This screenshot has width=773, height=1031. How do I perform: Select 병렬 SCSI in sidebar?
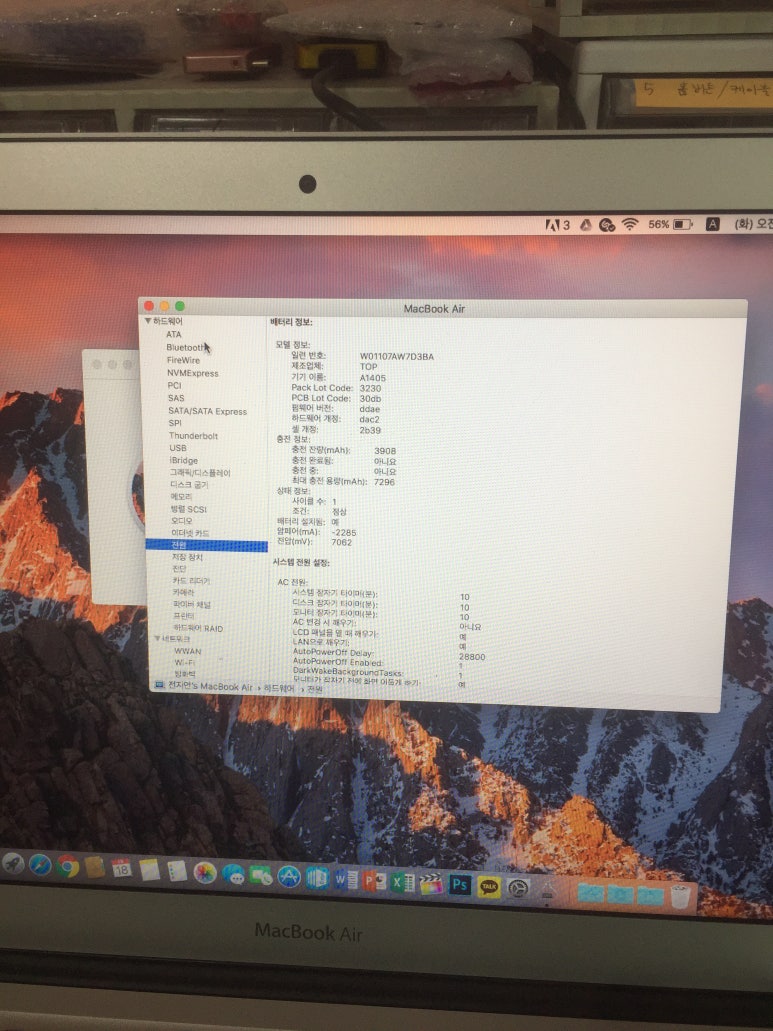(189, 509)
